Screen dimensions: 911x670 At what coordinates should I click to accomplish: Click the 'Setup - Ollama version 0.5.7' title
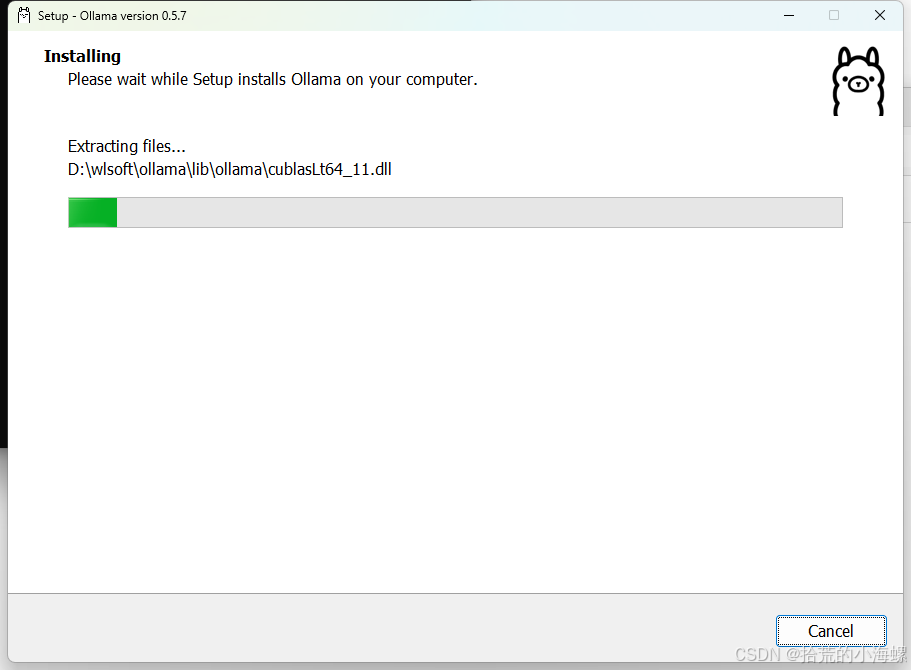coord(112,16)
